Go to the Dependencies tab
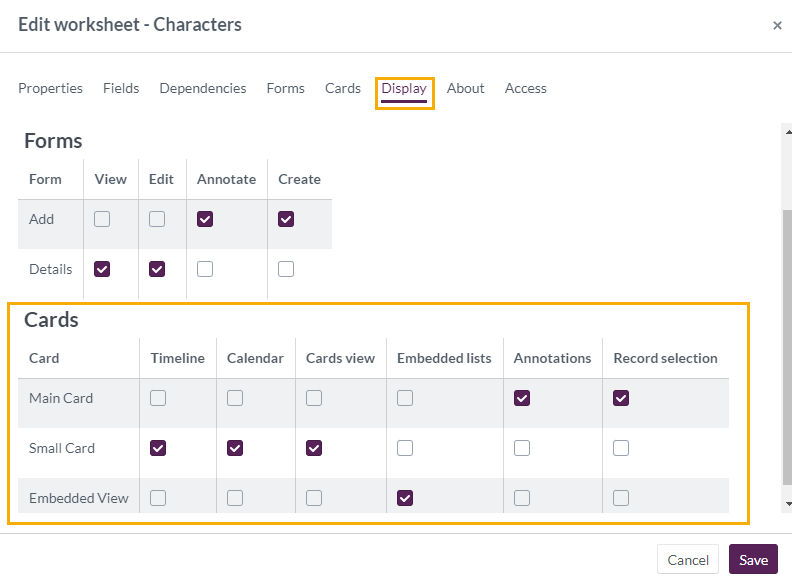The image size is (792, 579). pos(203,88)
